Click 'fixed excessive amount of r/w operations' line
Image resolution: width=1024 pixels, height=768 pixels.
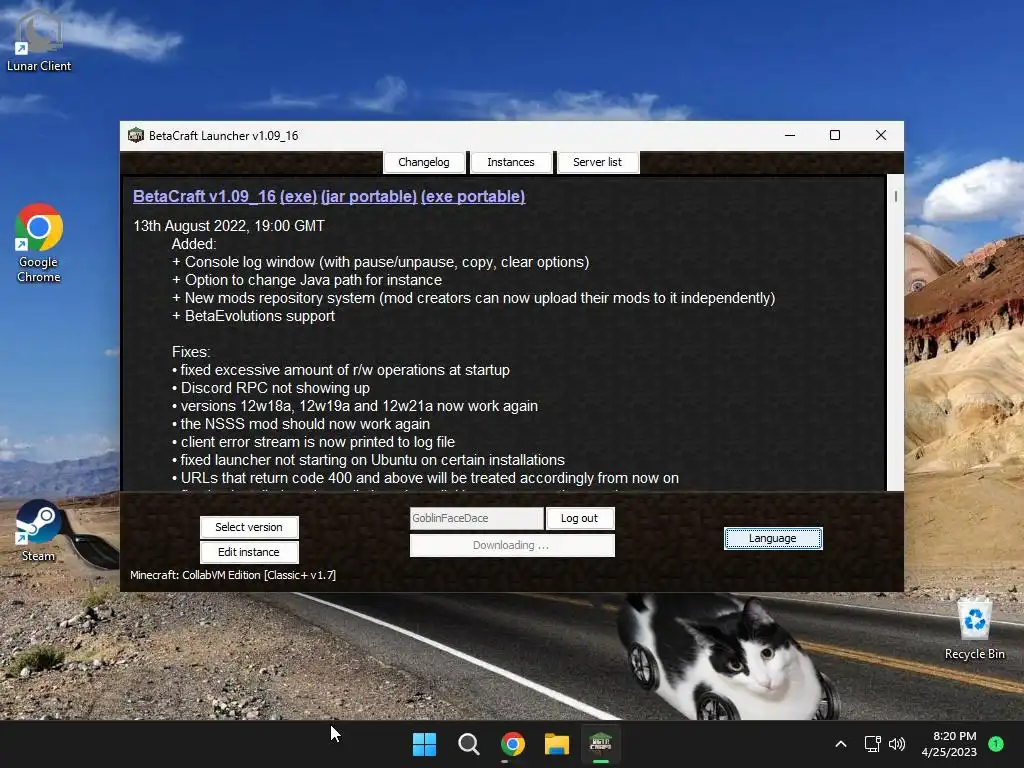pos(341,370)
